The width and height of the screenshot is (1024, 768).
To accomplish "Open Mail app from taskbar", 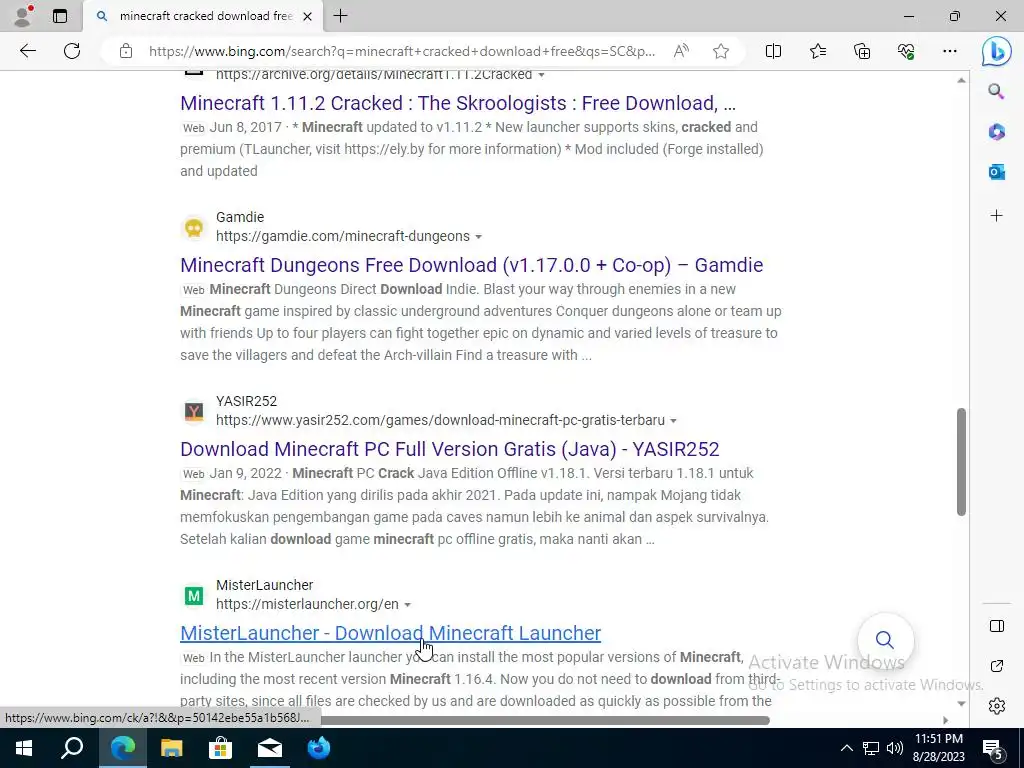I will [x=270, y=748].
